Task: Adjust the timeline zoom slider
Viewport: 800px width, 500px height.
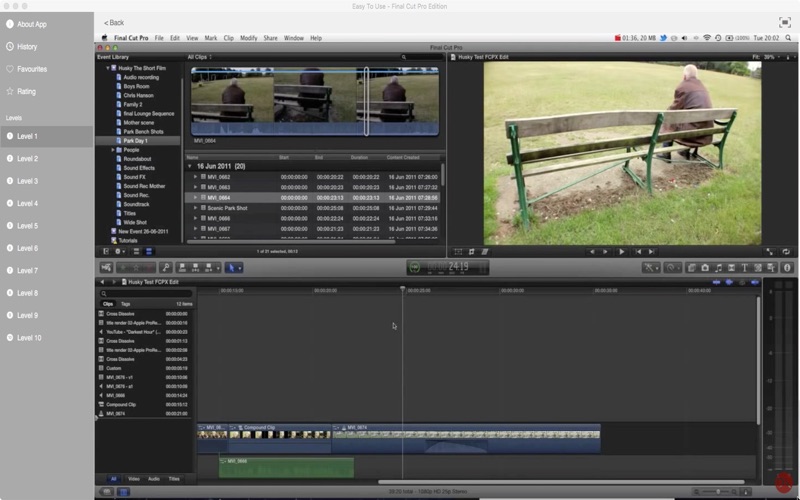Action: pyautogui.click(x=718, y=492)
